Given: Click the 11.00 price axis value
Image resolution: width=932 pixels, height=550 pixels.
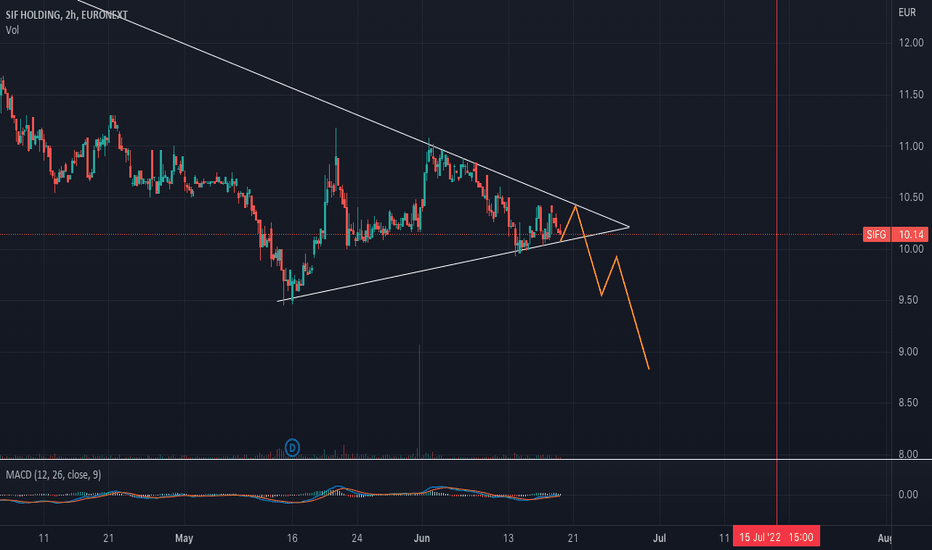Looking at the screenshot, I should point(911,146).
